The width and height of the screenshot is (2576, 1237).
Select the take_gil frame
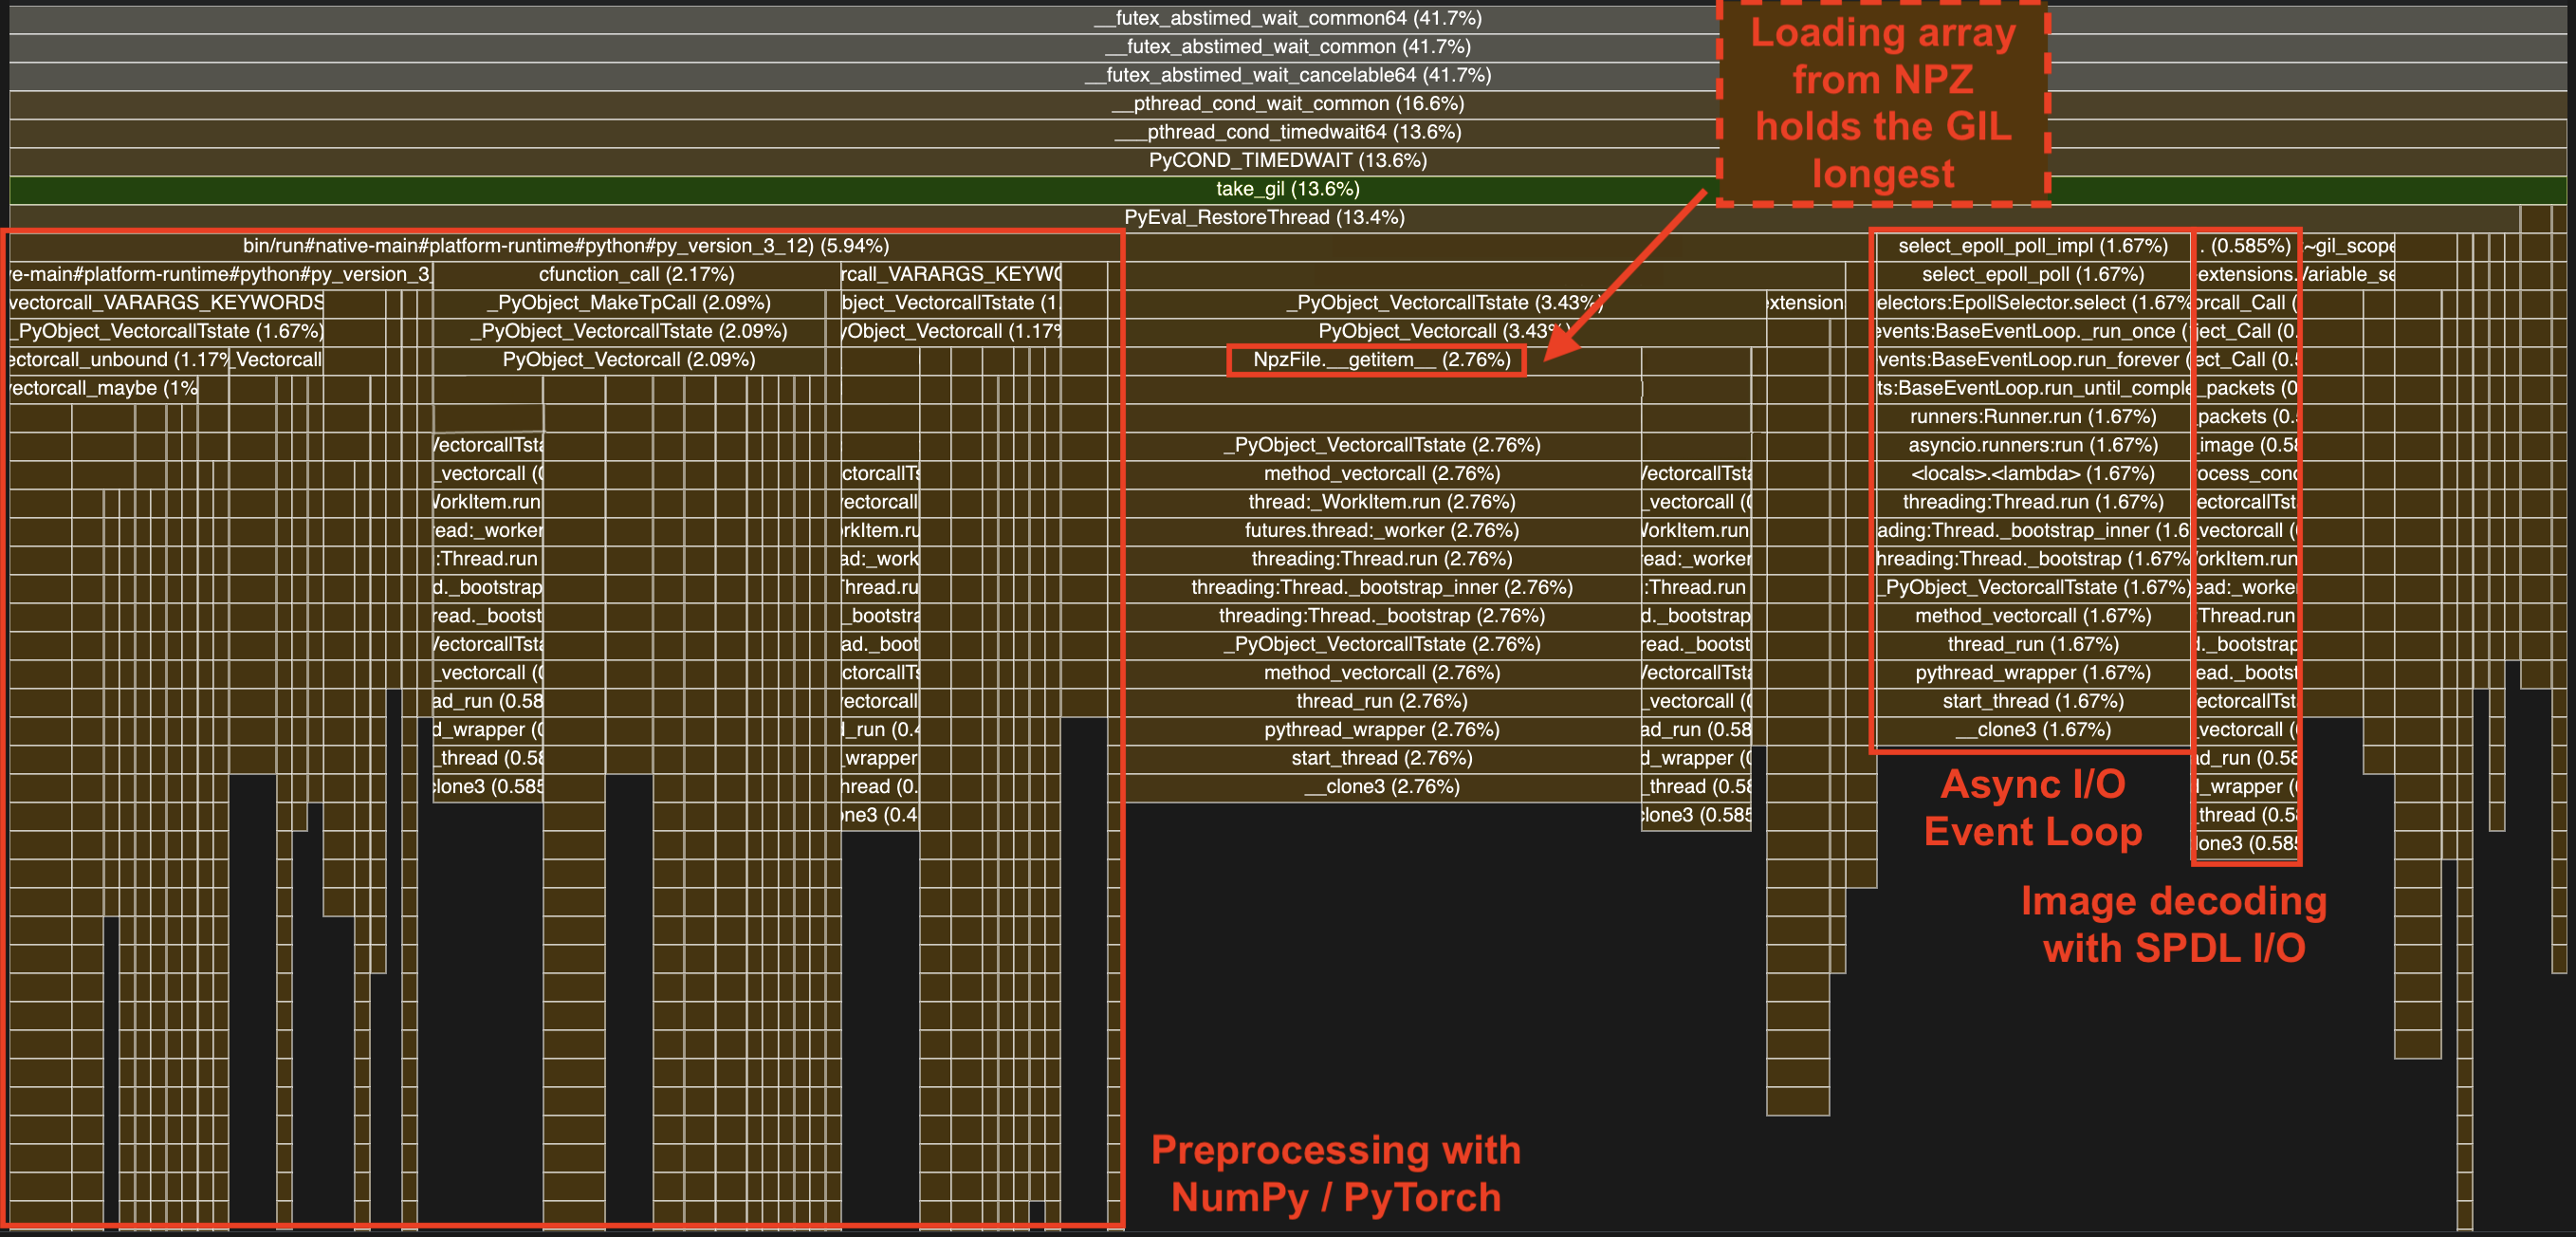coord(1287,188)
